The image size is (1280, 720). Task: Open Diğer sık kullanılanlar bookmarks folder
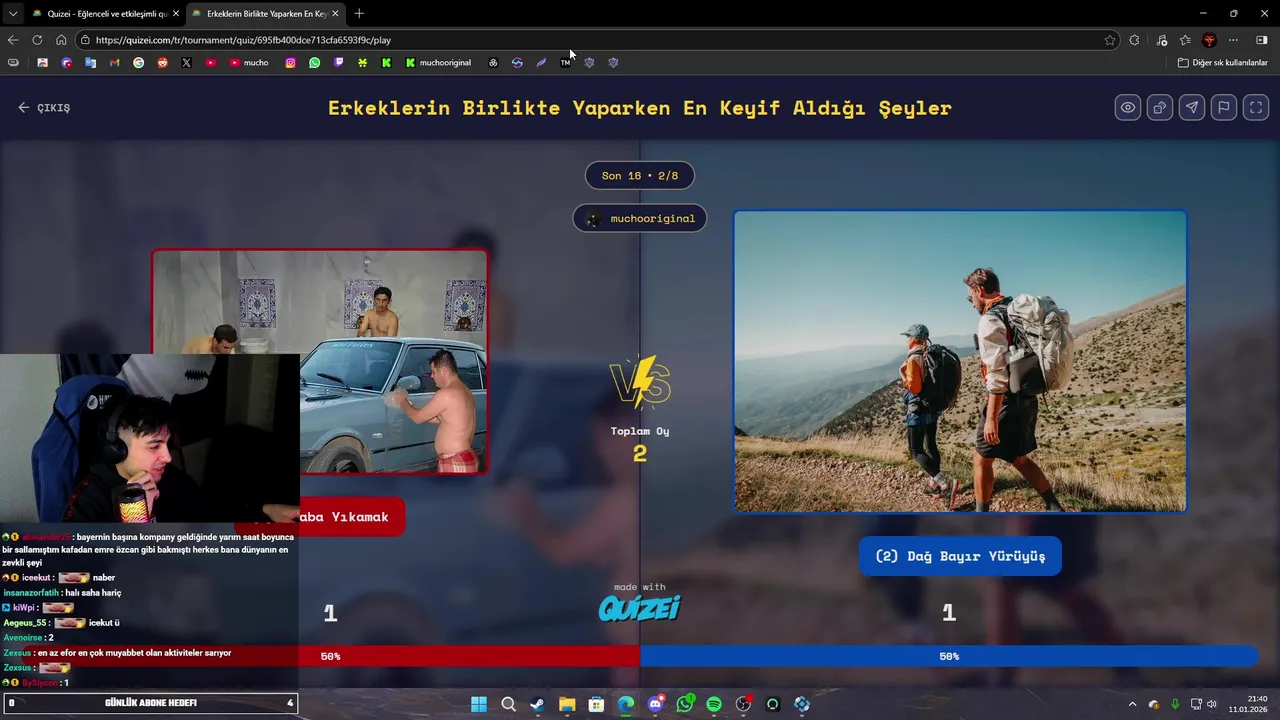tap(1222, 62)
